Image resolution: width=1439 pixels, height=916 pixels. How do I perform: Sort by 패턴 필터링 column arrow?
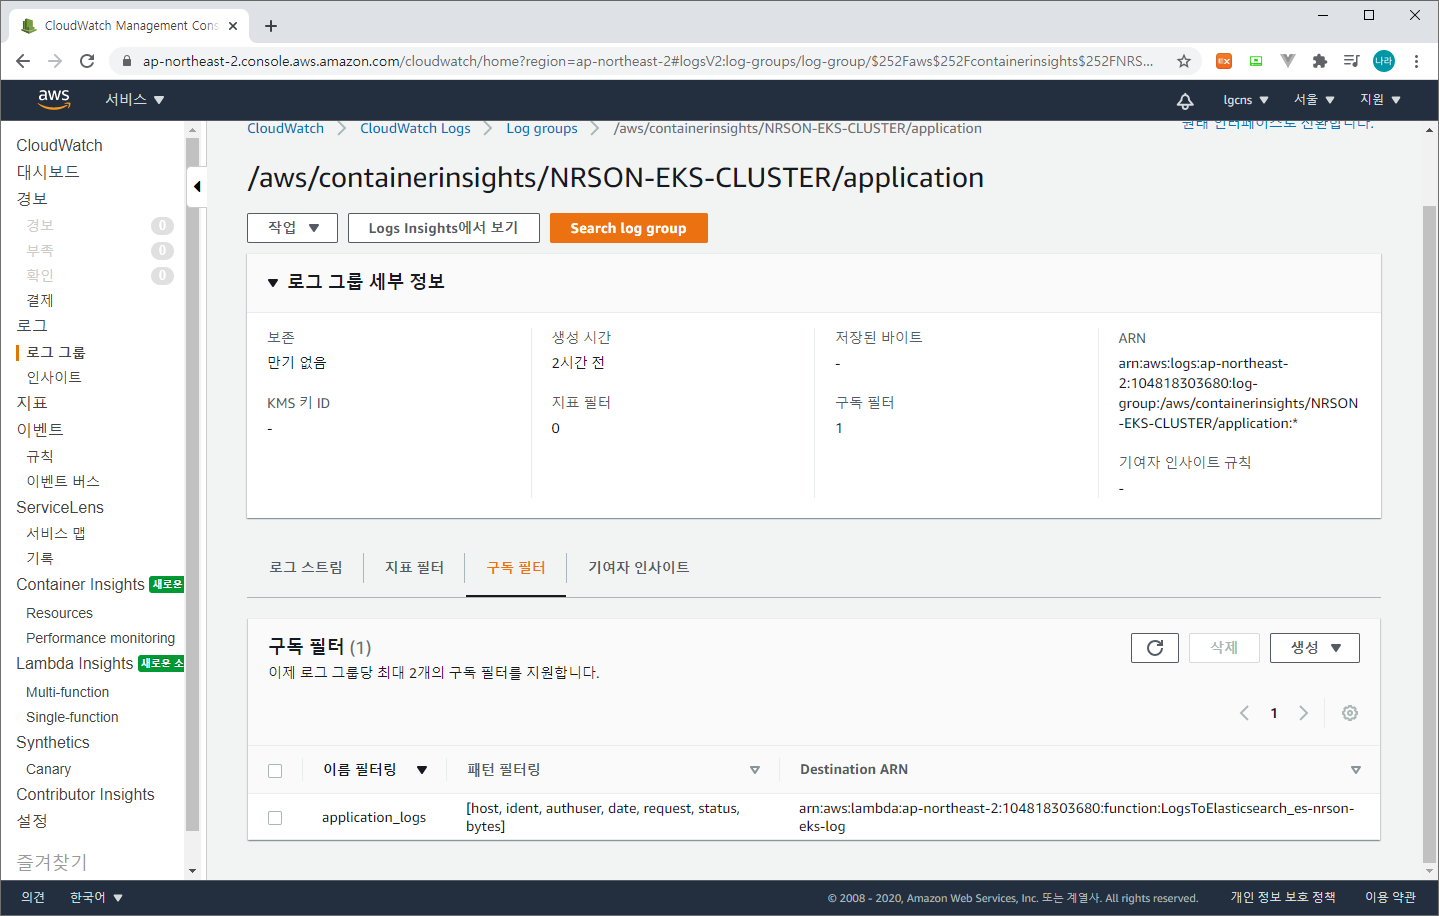[755, 770]
